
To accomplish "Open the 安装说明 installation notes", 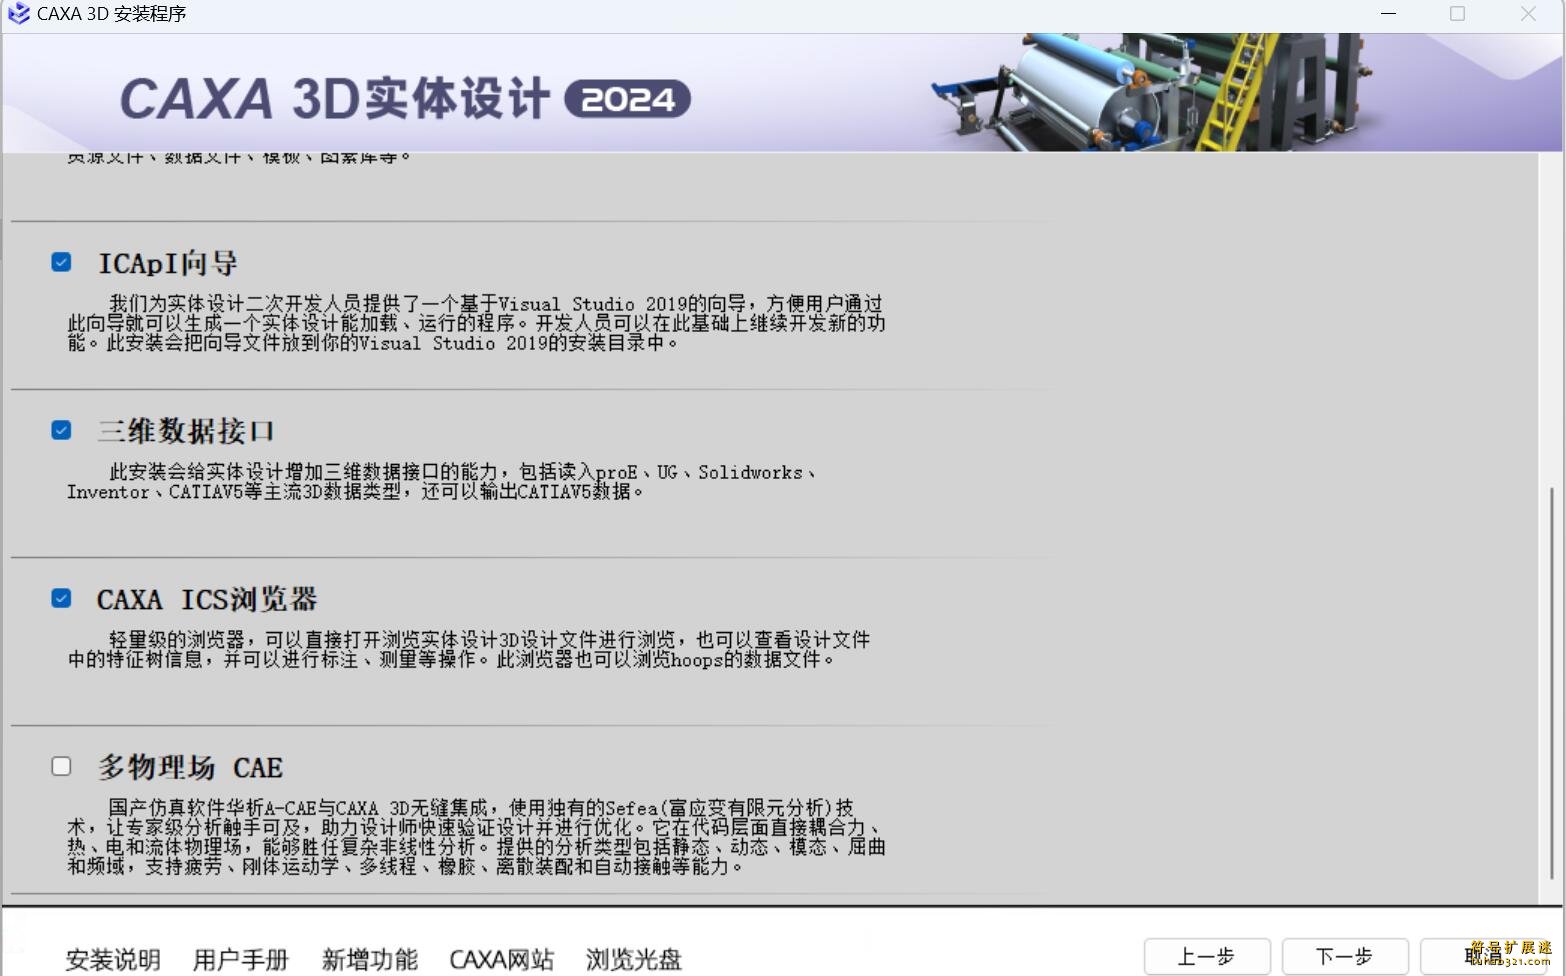I will pyautogui.click(x=112, y=958).
